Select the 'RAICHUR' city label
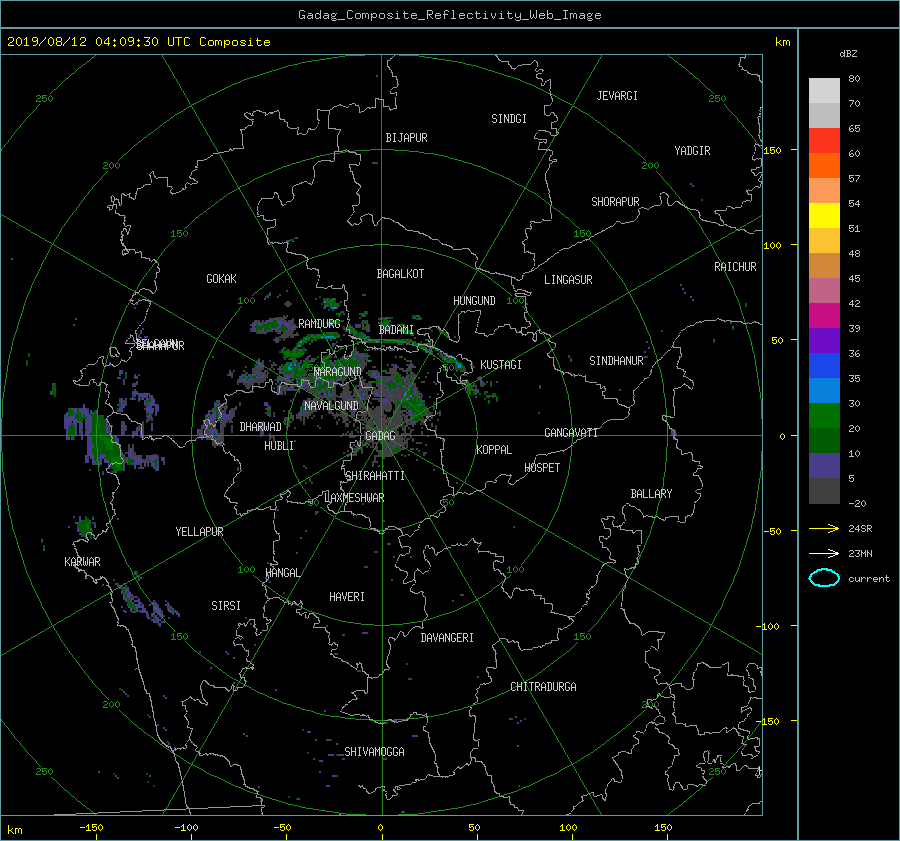This screenshot has height=841, width=900. [x=735, y=267]
